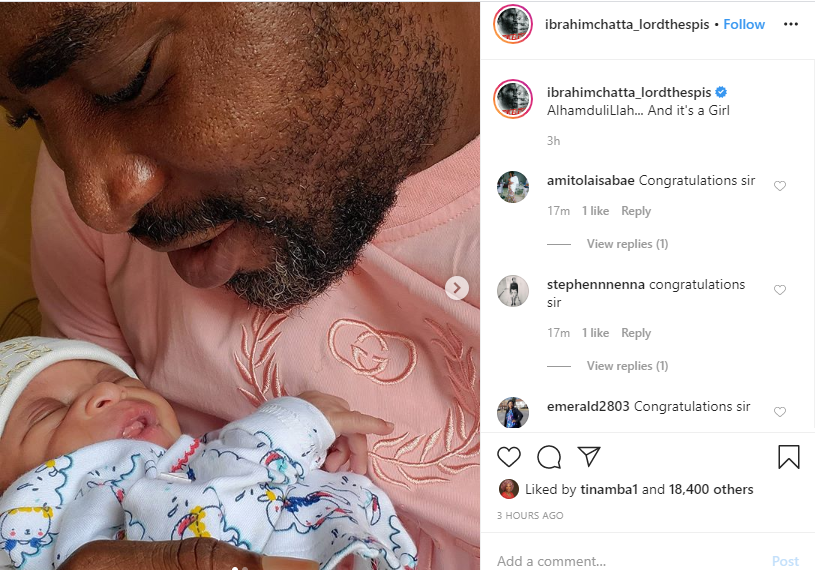Open the header profile avatar story ring

coord(512,24)
